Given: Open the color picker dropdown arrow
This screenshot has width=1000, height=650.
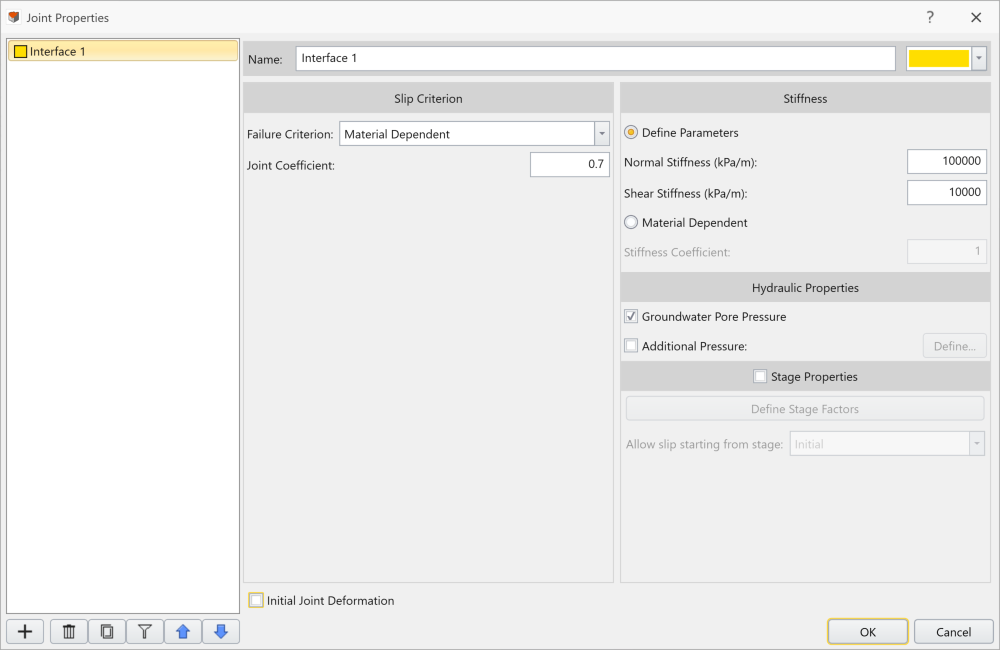Looking at the screenshot, I should 979,59.
